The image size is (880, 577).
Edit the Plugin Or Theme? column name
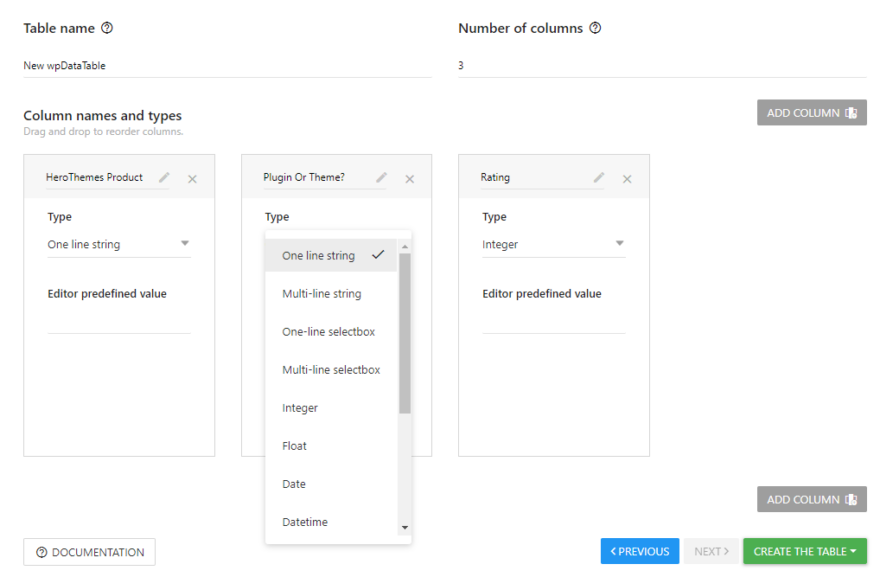coord(380,177)
